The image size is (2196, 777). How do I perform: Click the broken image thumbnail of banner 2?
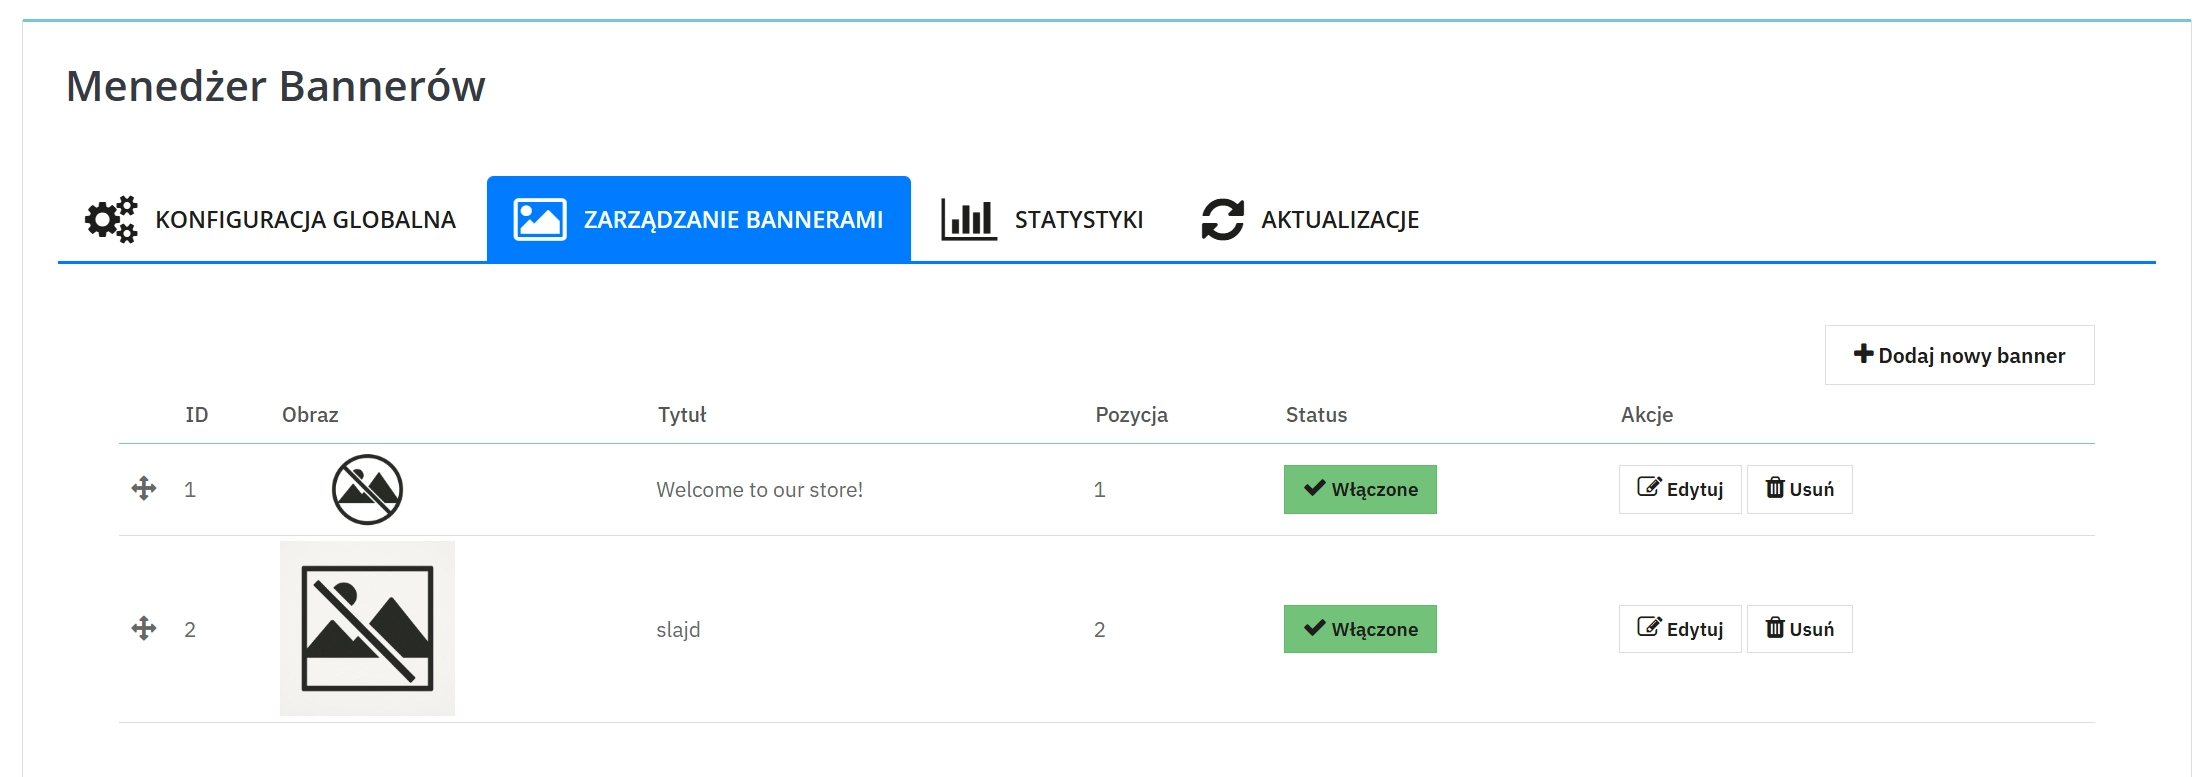(x=366, y=628)
